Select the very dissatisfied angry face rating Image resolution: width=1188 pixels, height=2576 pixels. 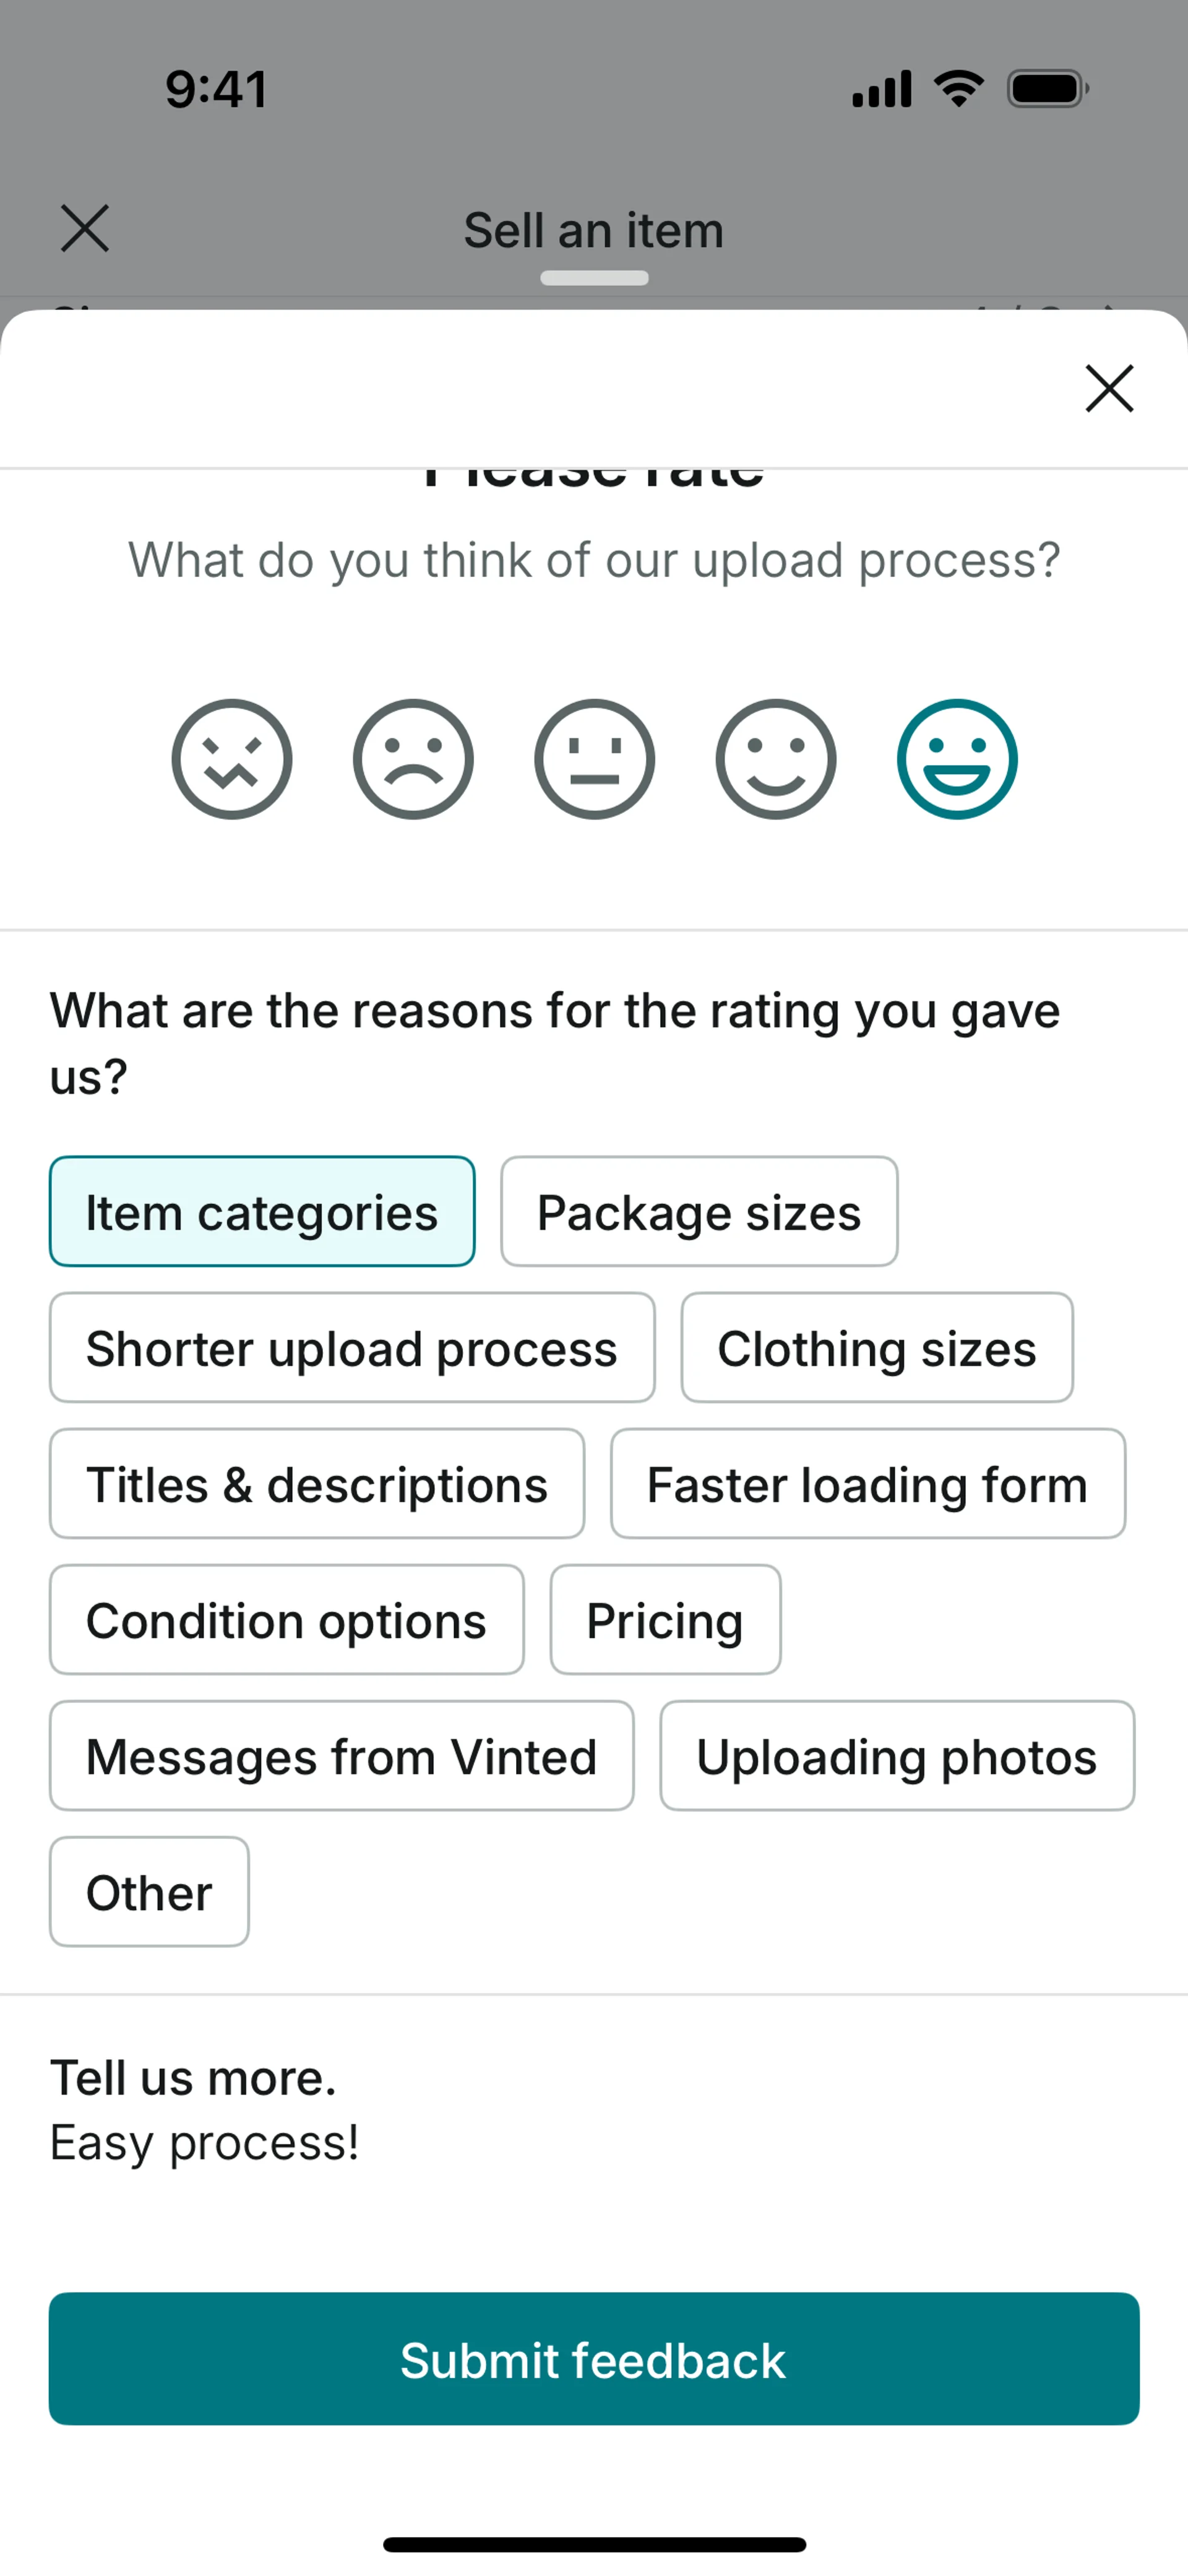(231, 759)
